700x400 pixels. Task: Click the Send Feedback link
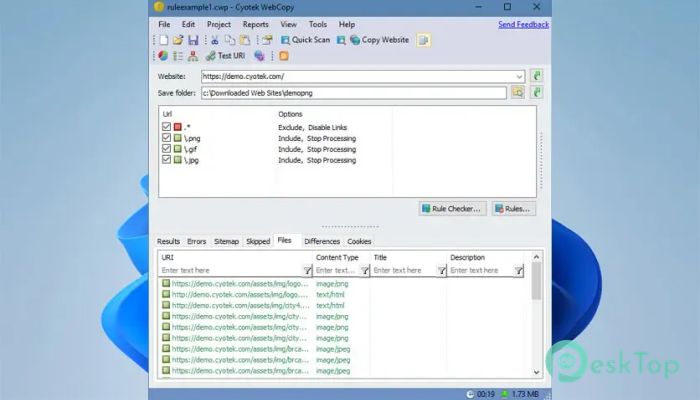523,25
